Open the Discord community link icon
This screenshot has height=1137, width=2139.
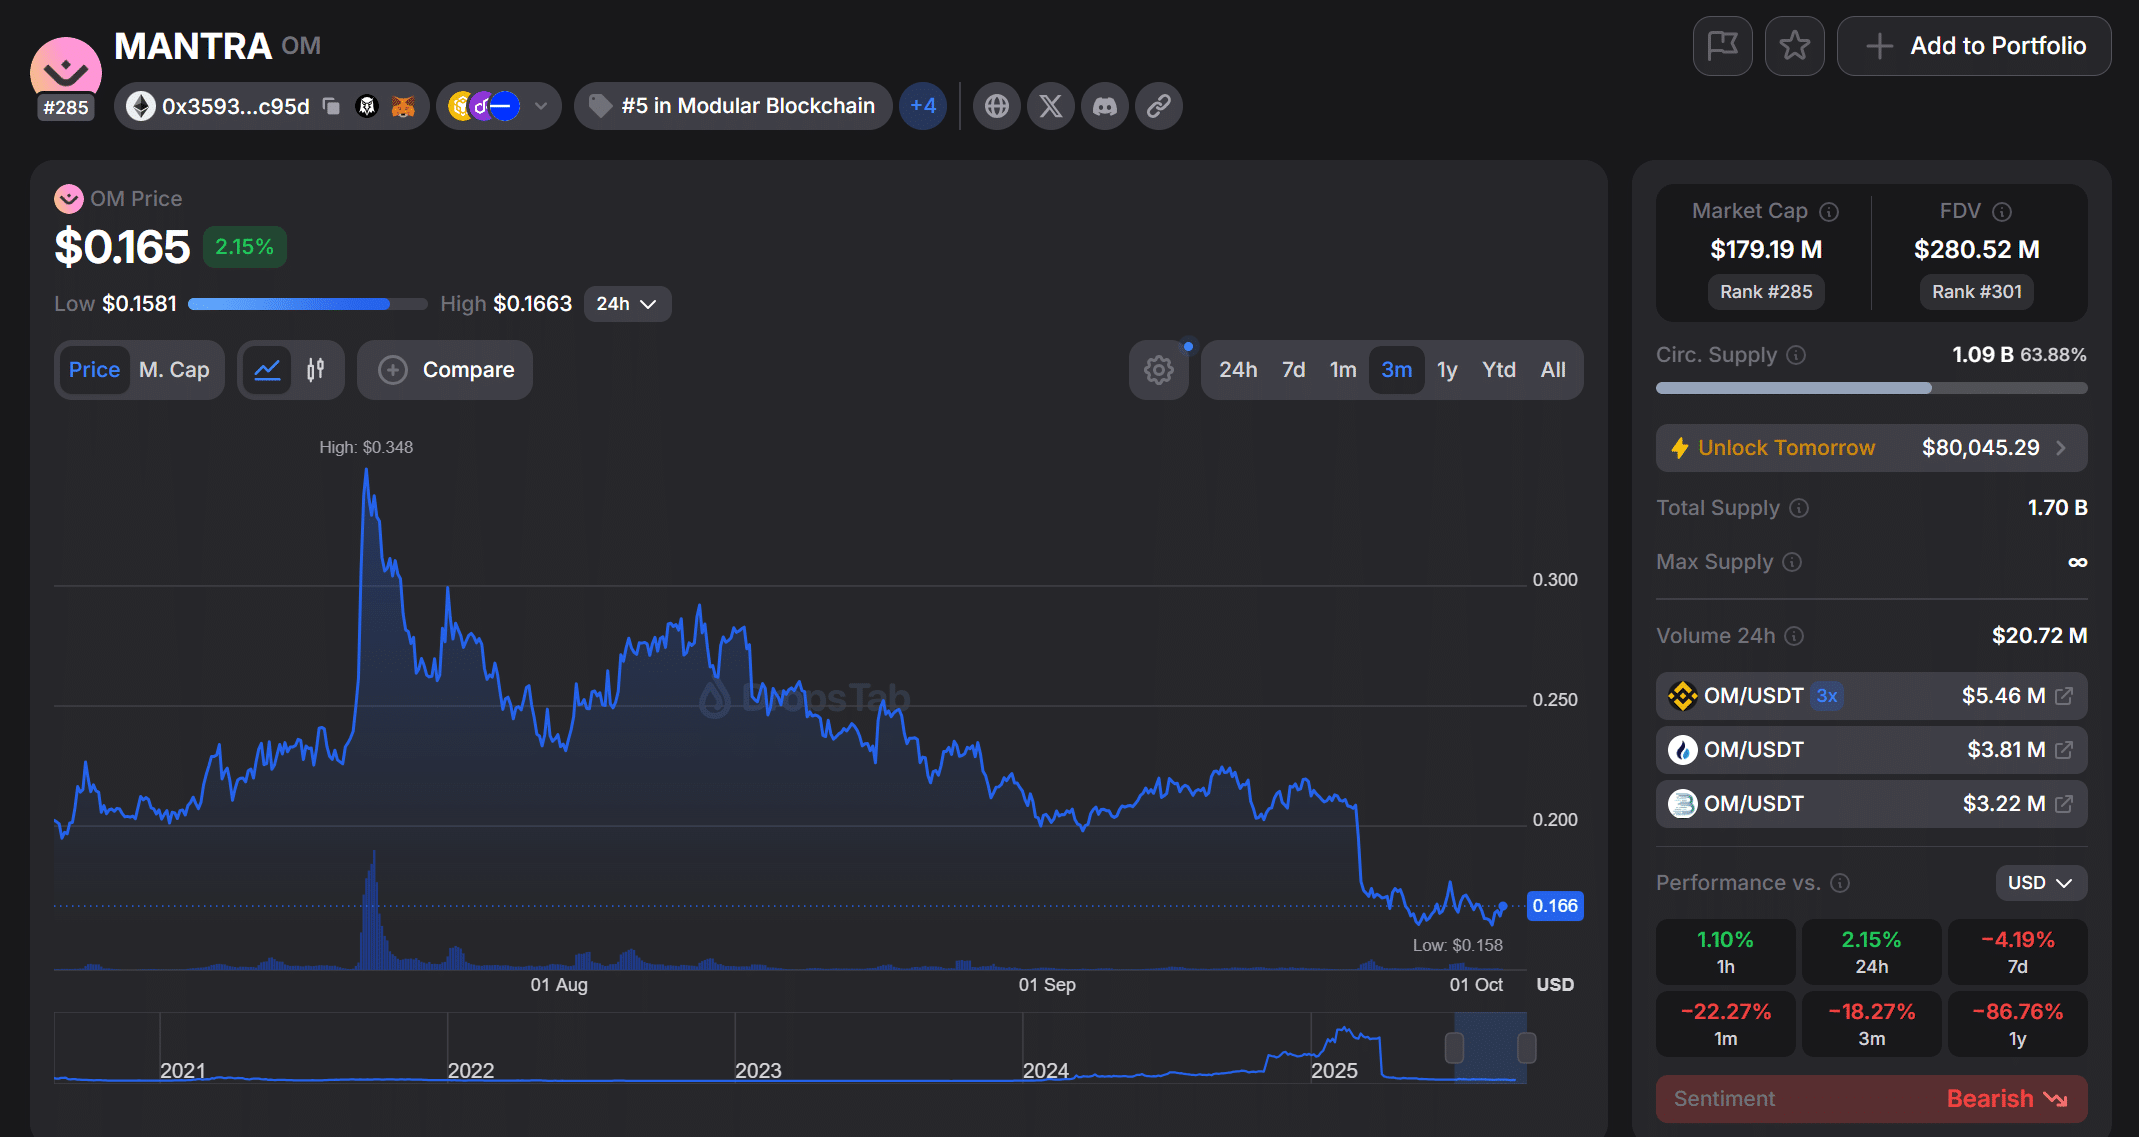click(1105, 106)
